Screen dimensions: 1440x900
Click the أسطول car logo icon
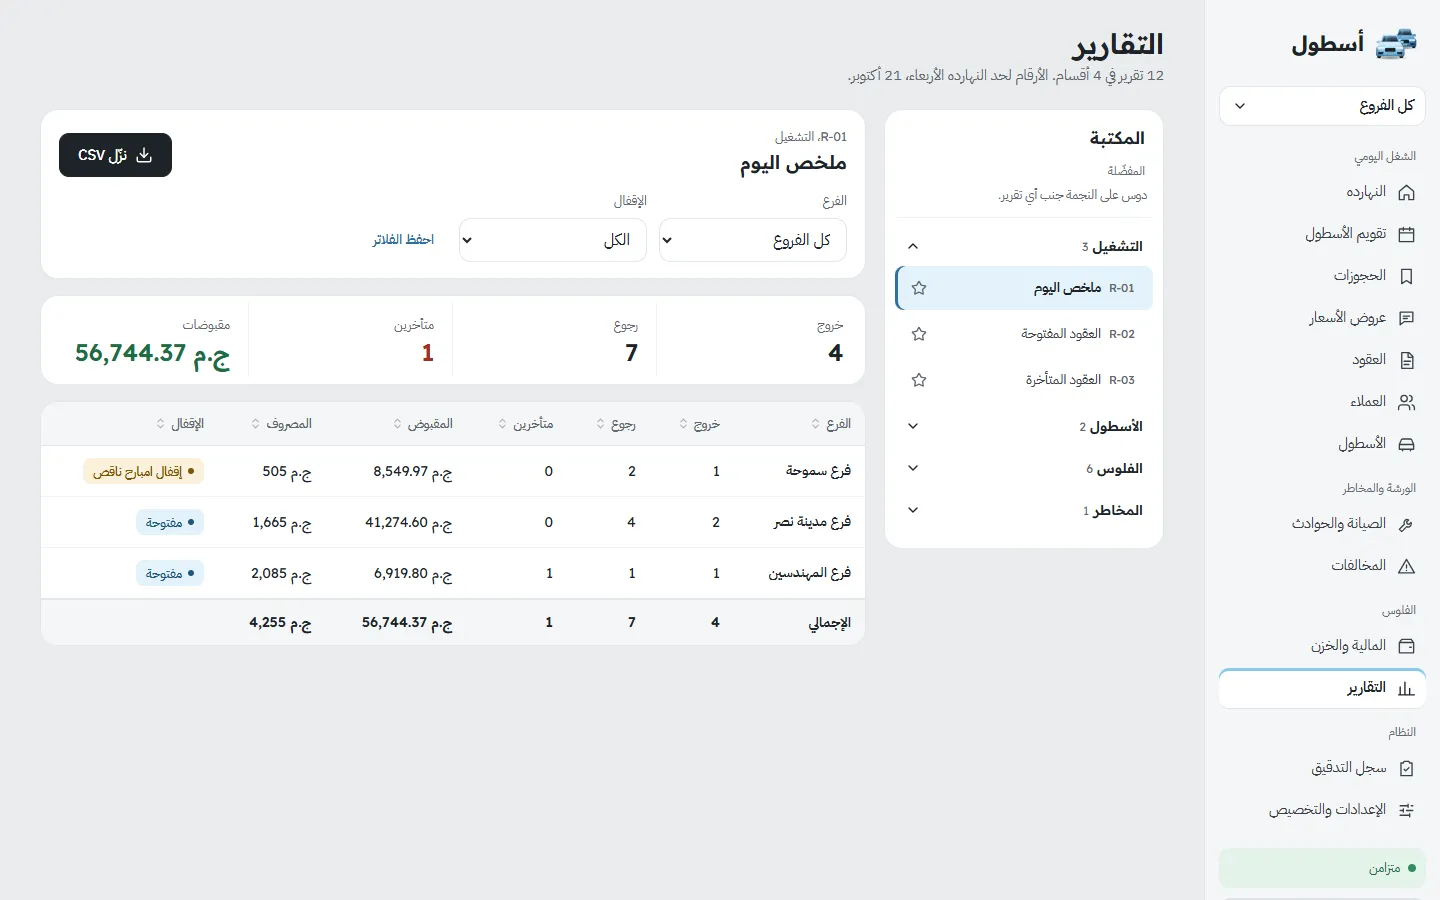coord(1396,44)
